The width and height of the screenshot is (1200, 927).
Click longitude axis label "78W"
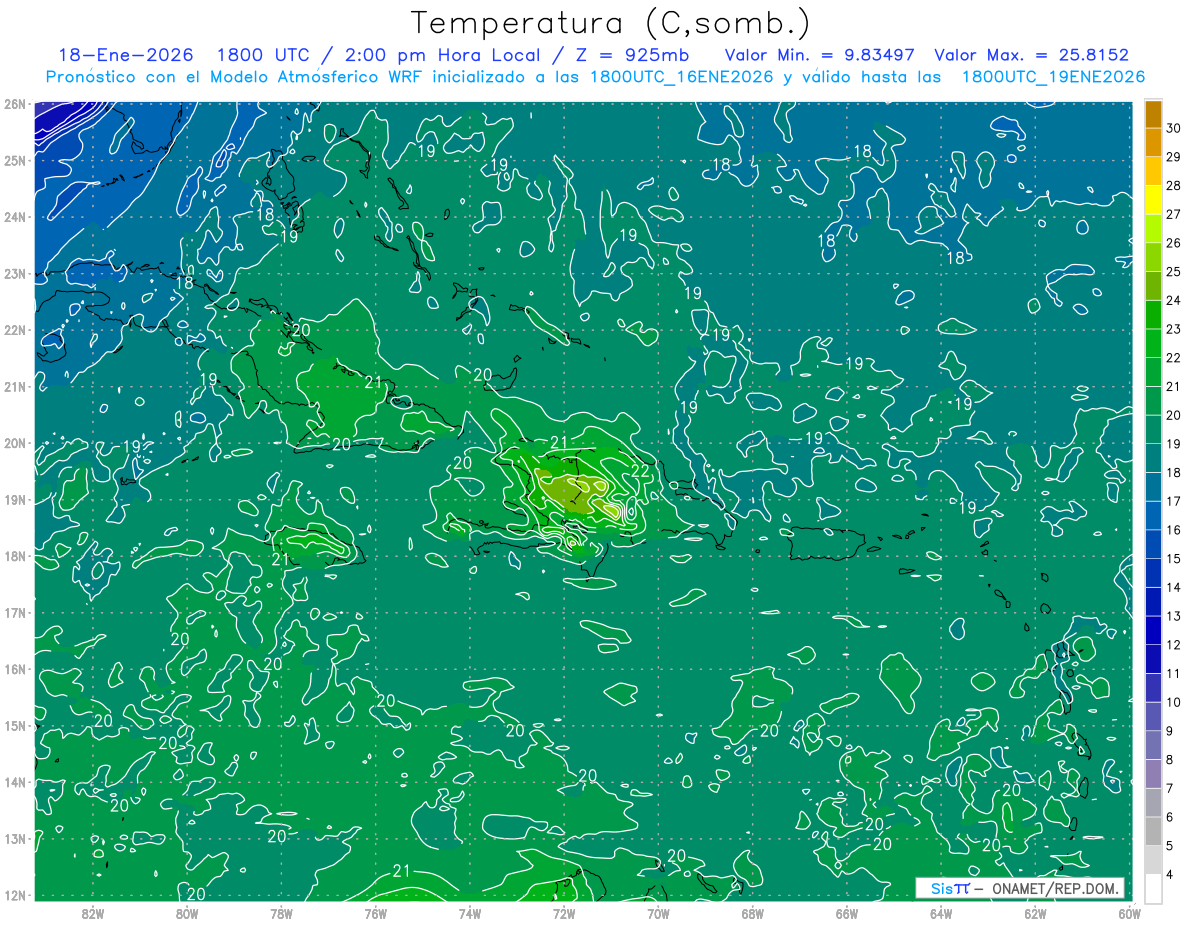point(281,913)
